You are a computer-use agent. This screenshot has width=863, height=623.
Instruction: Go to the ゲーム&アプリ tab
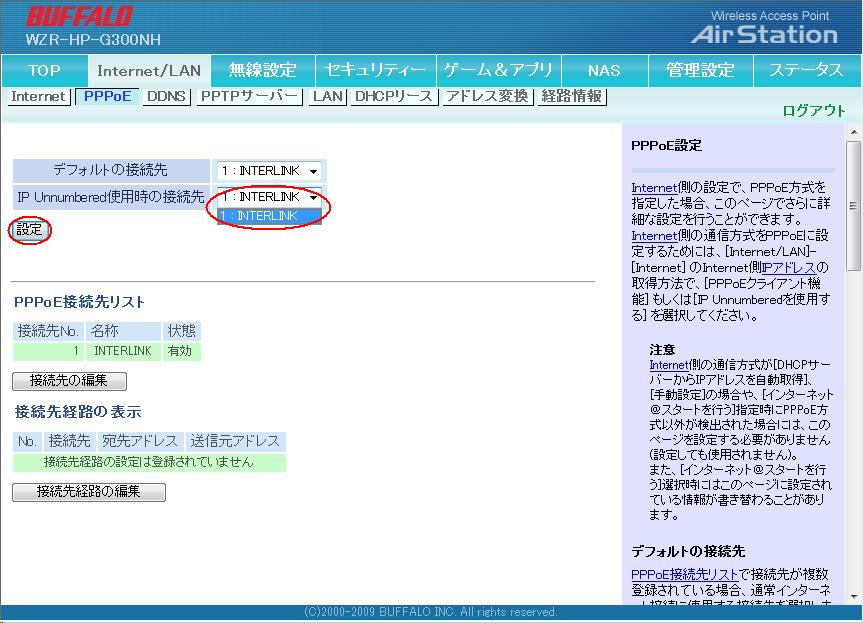click(x=498, y=70)
